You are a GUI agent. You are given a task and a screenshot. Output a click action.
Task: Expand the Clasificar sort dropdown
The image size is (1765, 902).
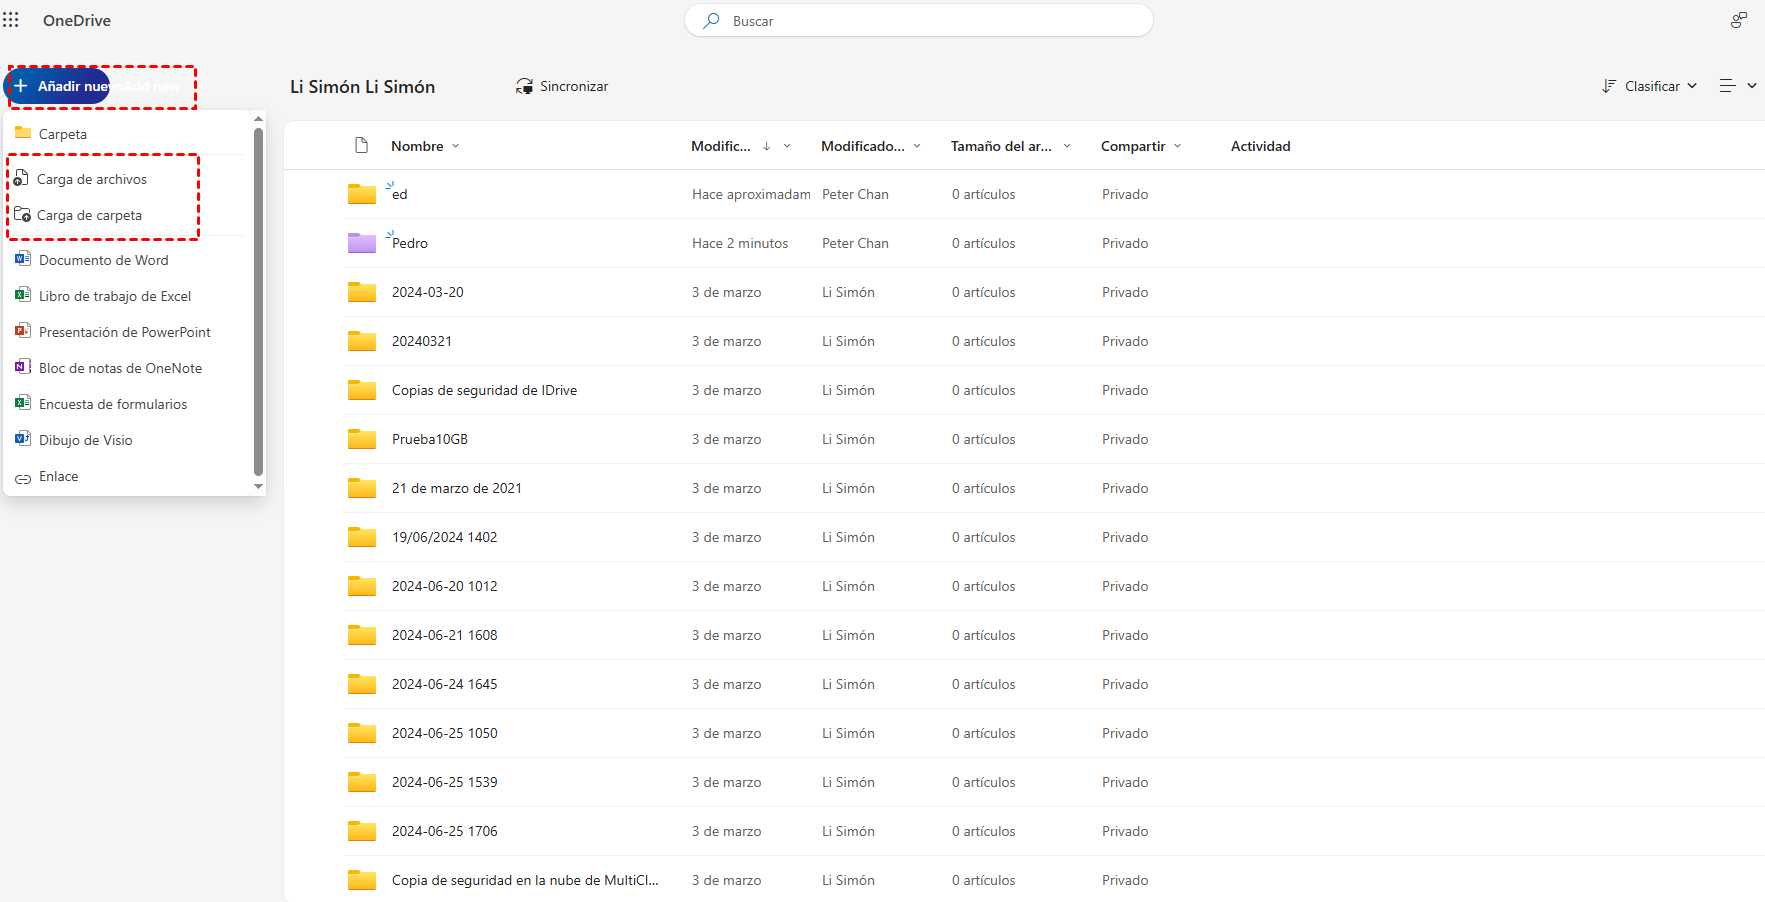1650,87
